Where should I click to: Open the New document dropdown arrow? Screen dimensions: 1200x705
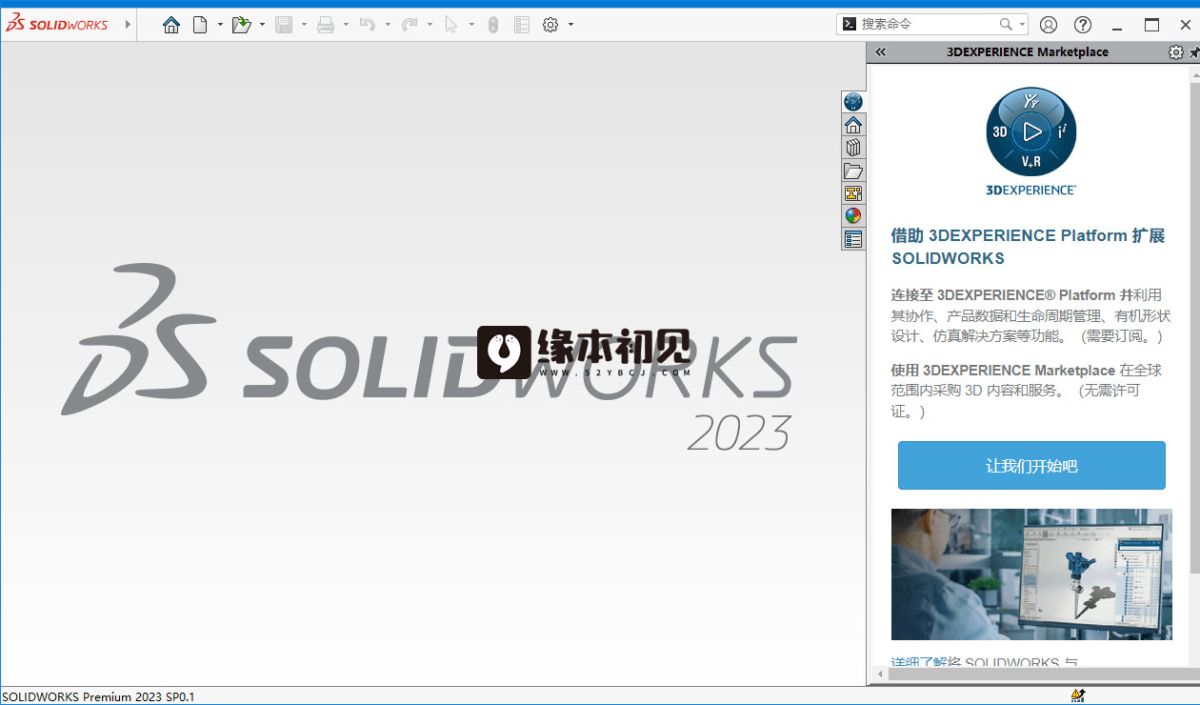tap(220, 25)
